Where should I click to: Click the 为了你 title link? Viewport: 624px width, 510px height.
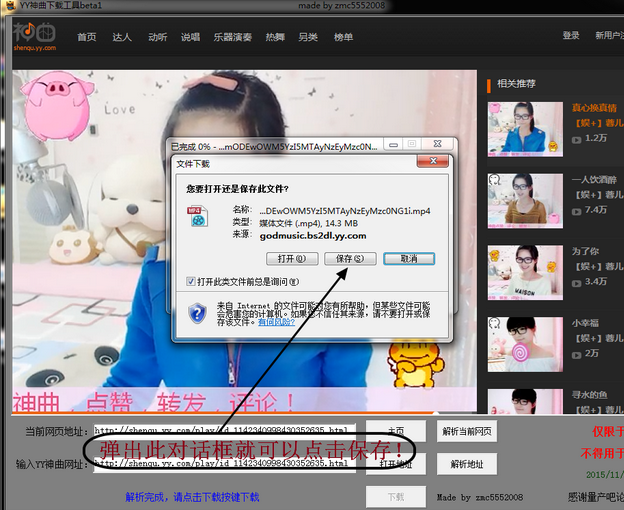pyautogui.click(x=585, y=251)
